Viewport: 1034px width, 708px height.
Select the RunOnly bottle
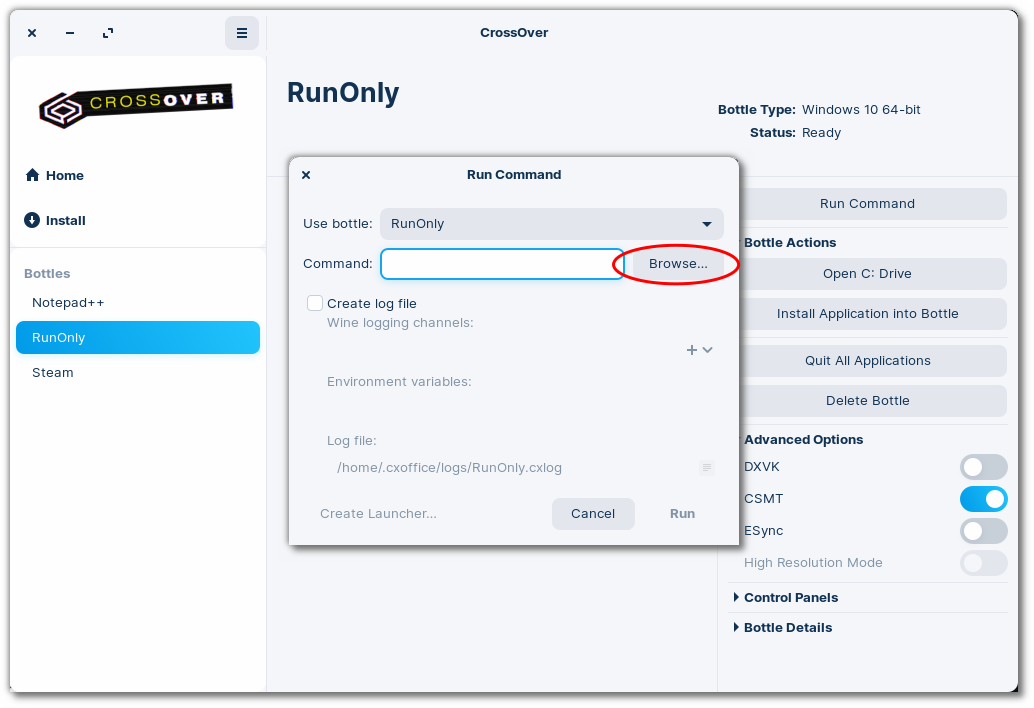(138, 338)
